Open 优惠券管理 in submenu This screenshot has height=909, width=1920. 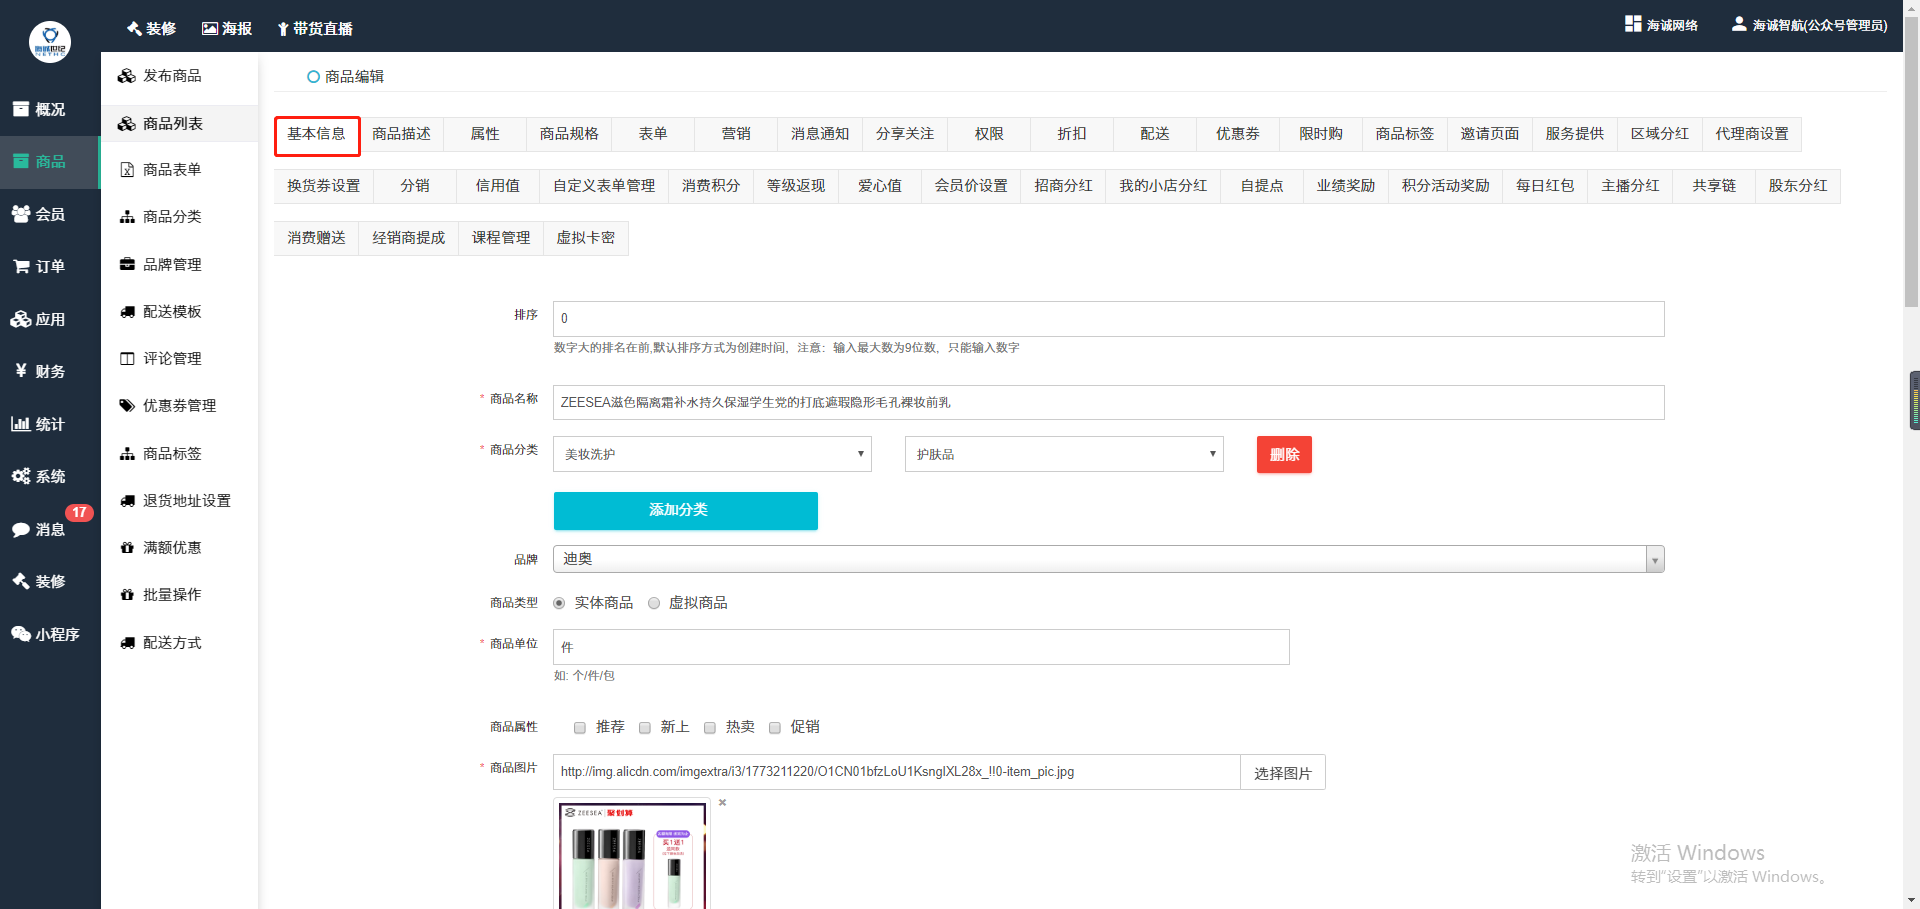coord(180,405)
